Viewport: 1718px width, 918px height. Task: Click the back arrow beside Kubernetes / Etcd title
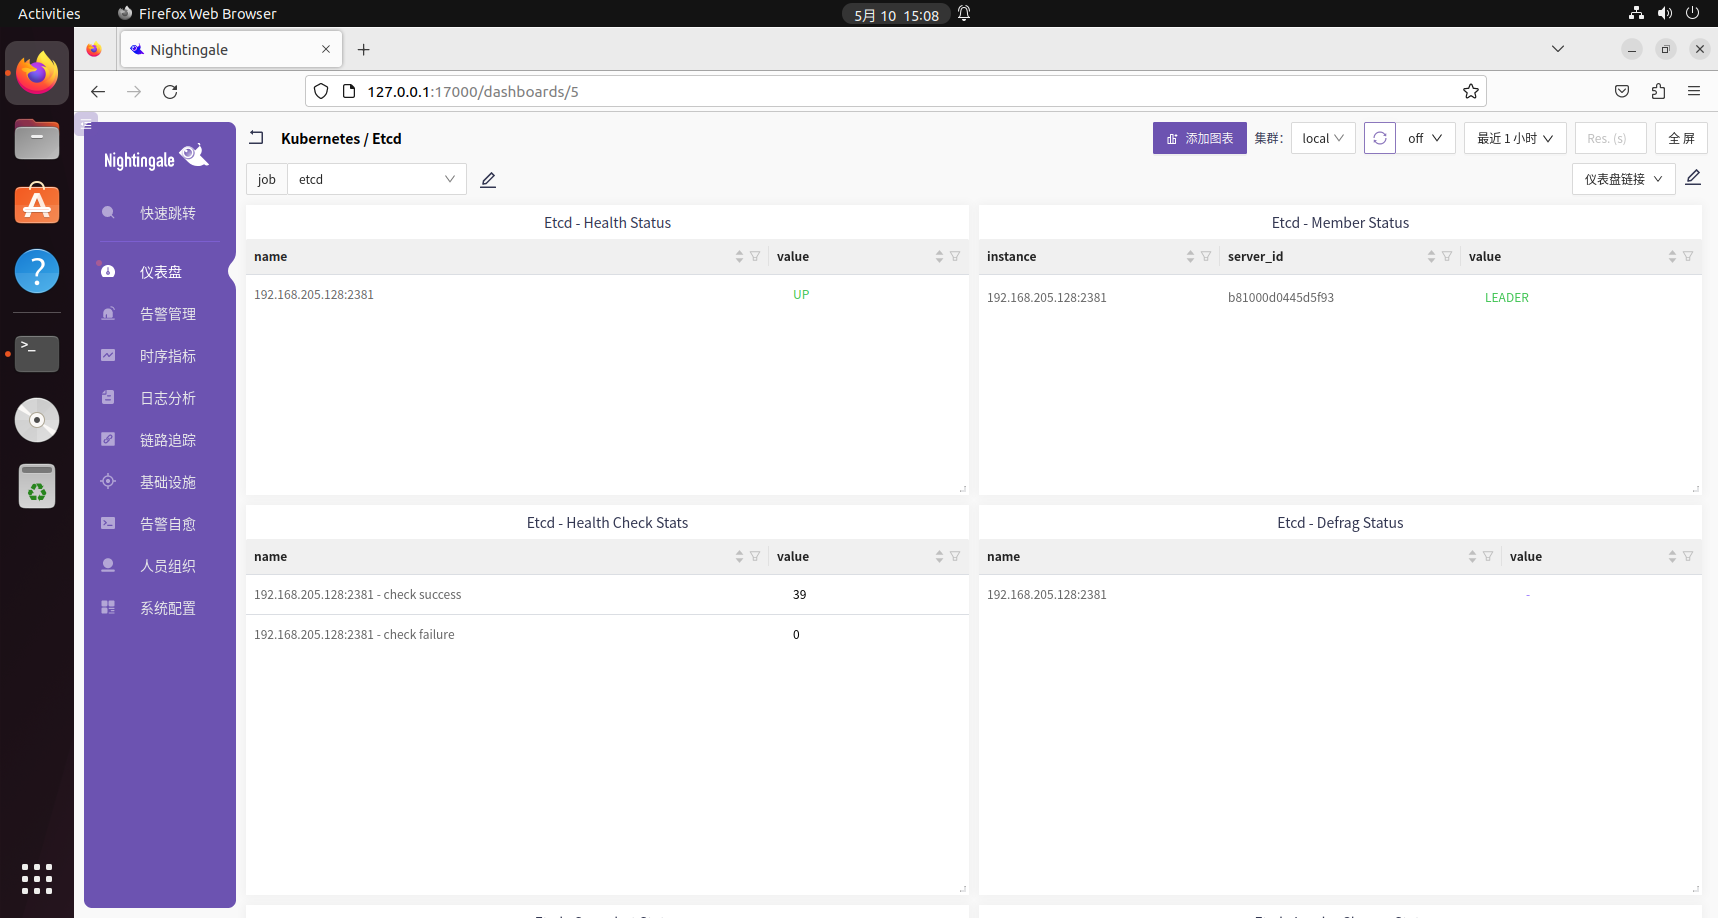(x=257, y=138)
